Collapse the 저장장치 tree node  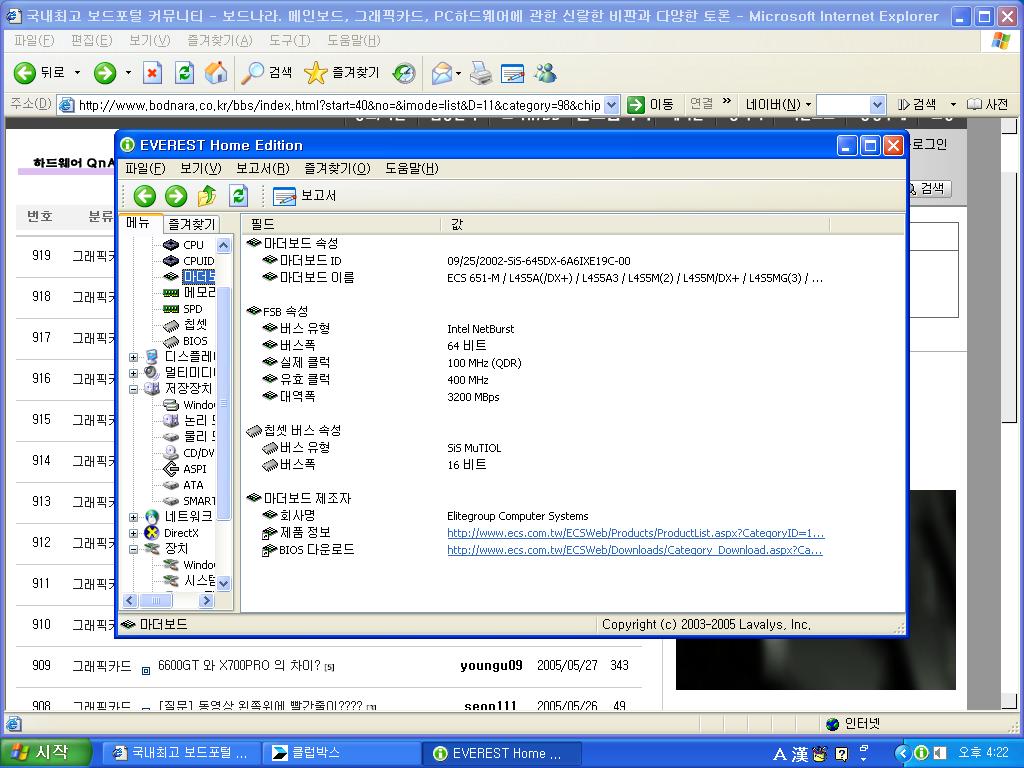tap(133, 389)
